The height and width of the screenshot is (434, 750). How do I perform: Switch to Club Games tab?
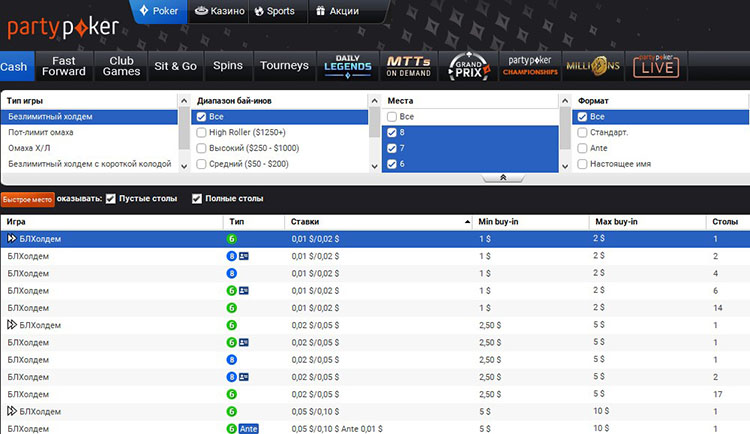tap(121, 66)
